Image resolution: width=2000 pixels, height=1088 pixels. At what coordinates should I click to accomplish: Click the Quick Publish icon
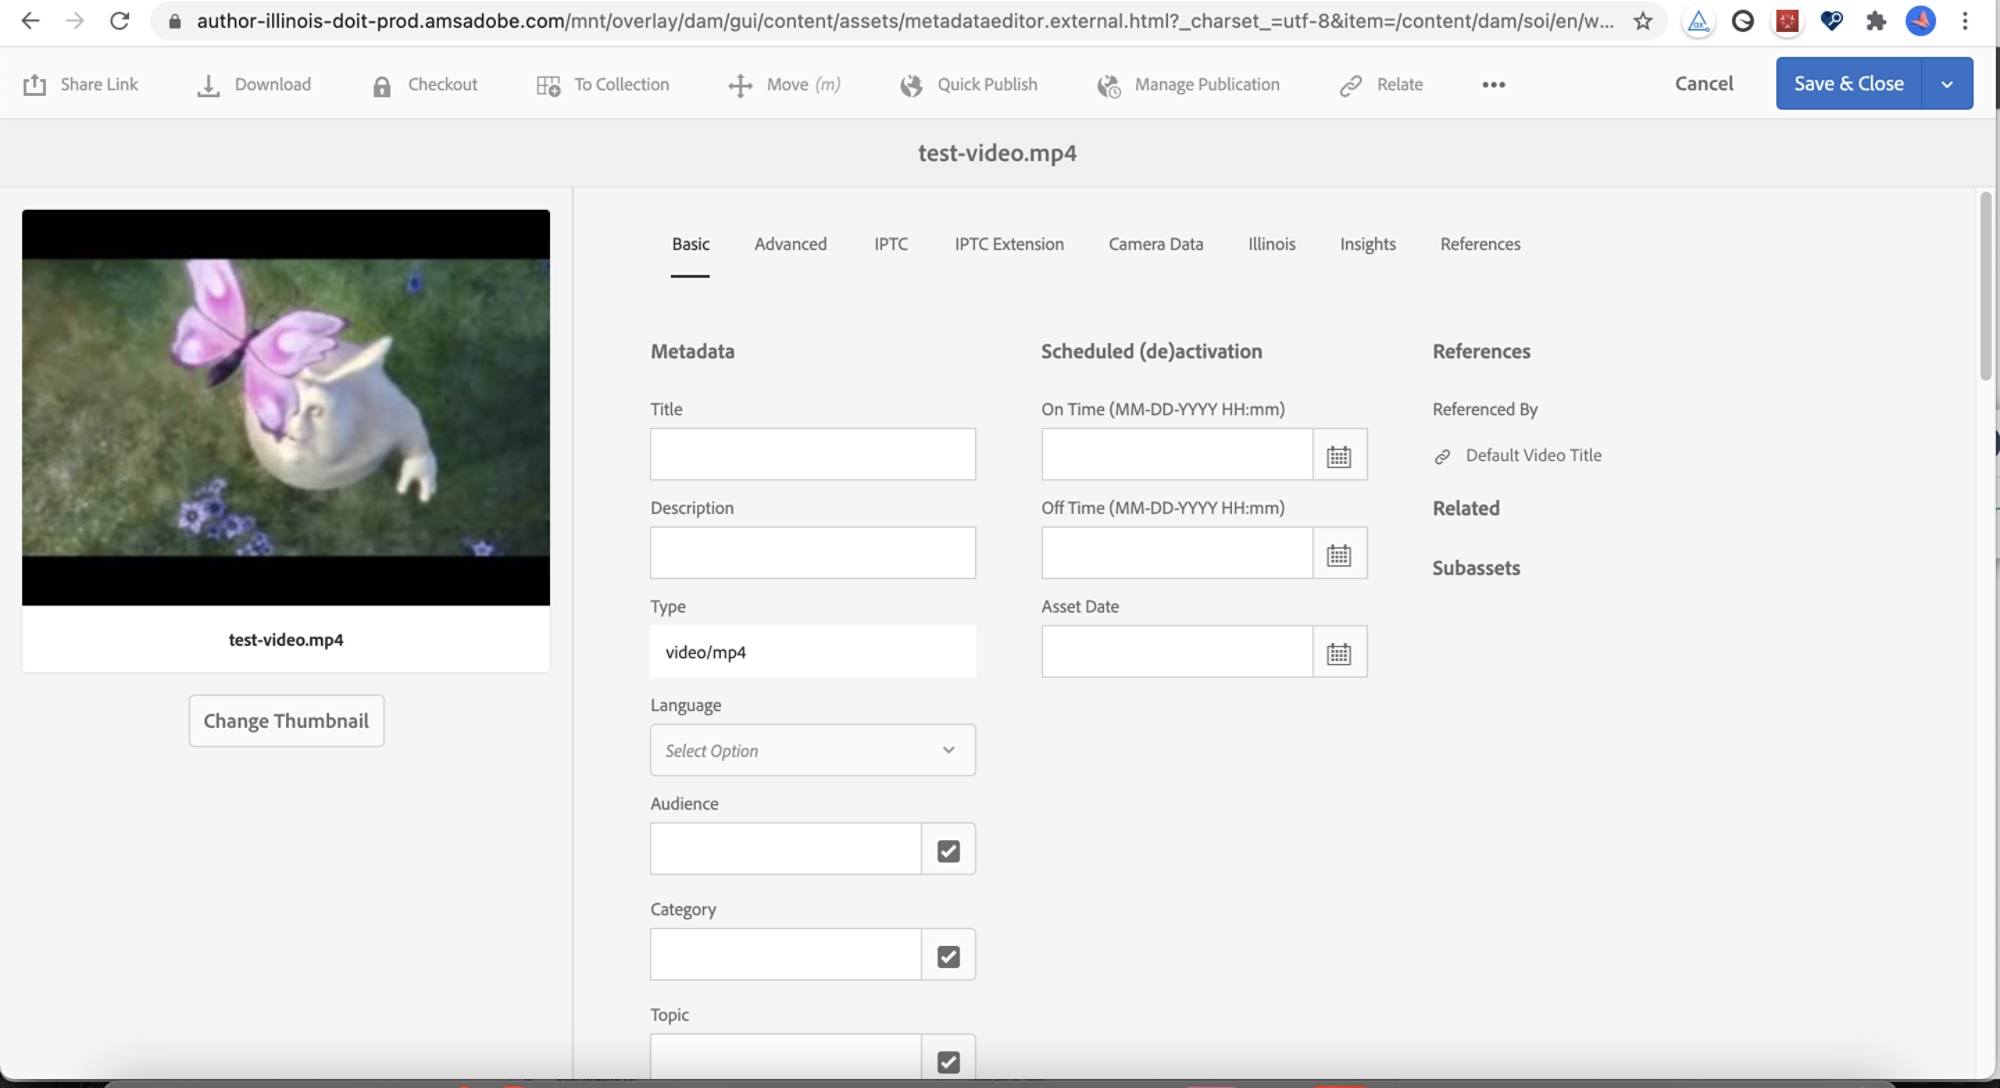tap(912, 83)
